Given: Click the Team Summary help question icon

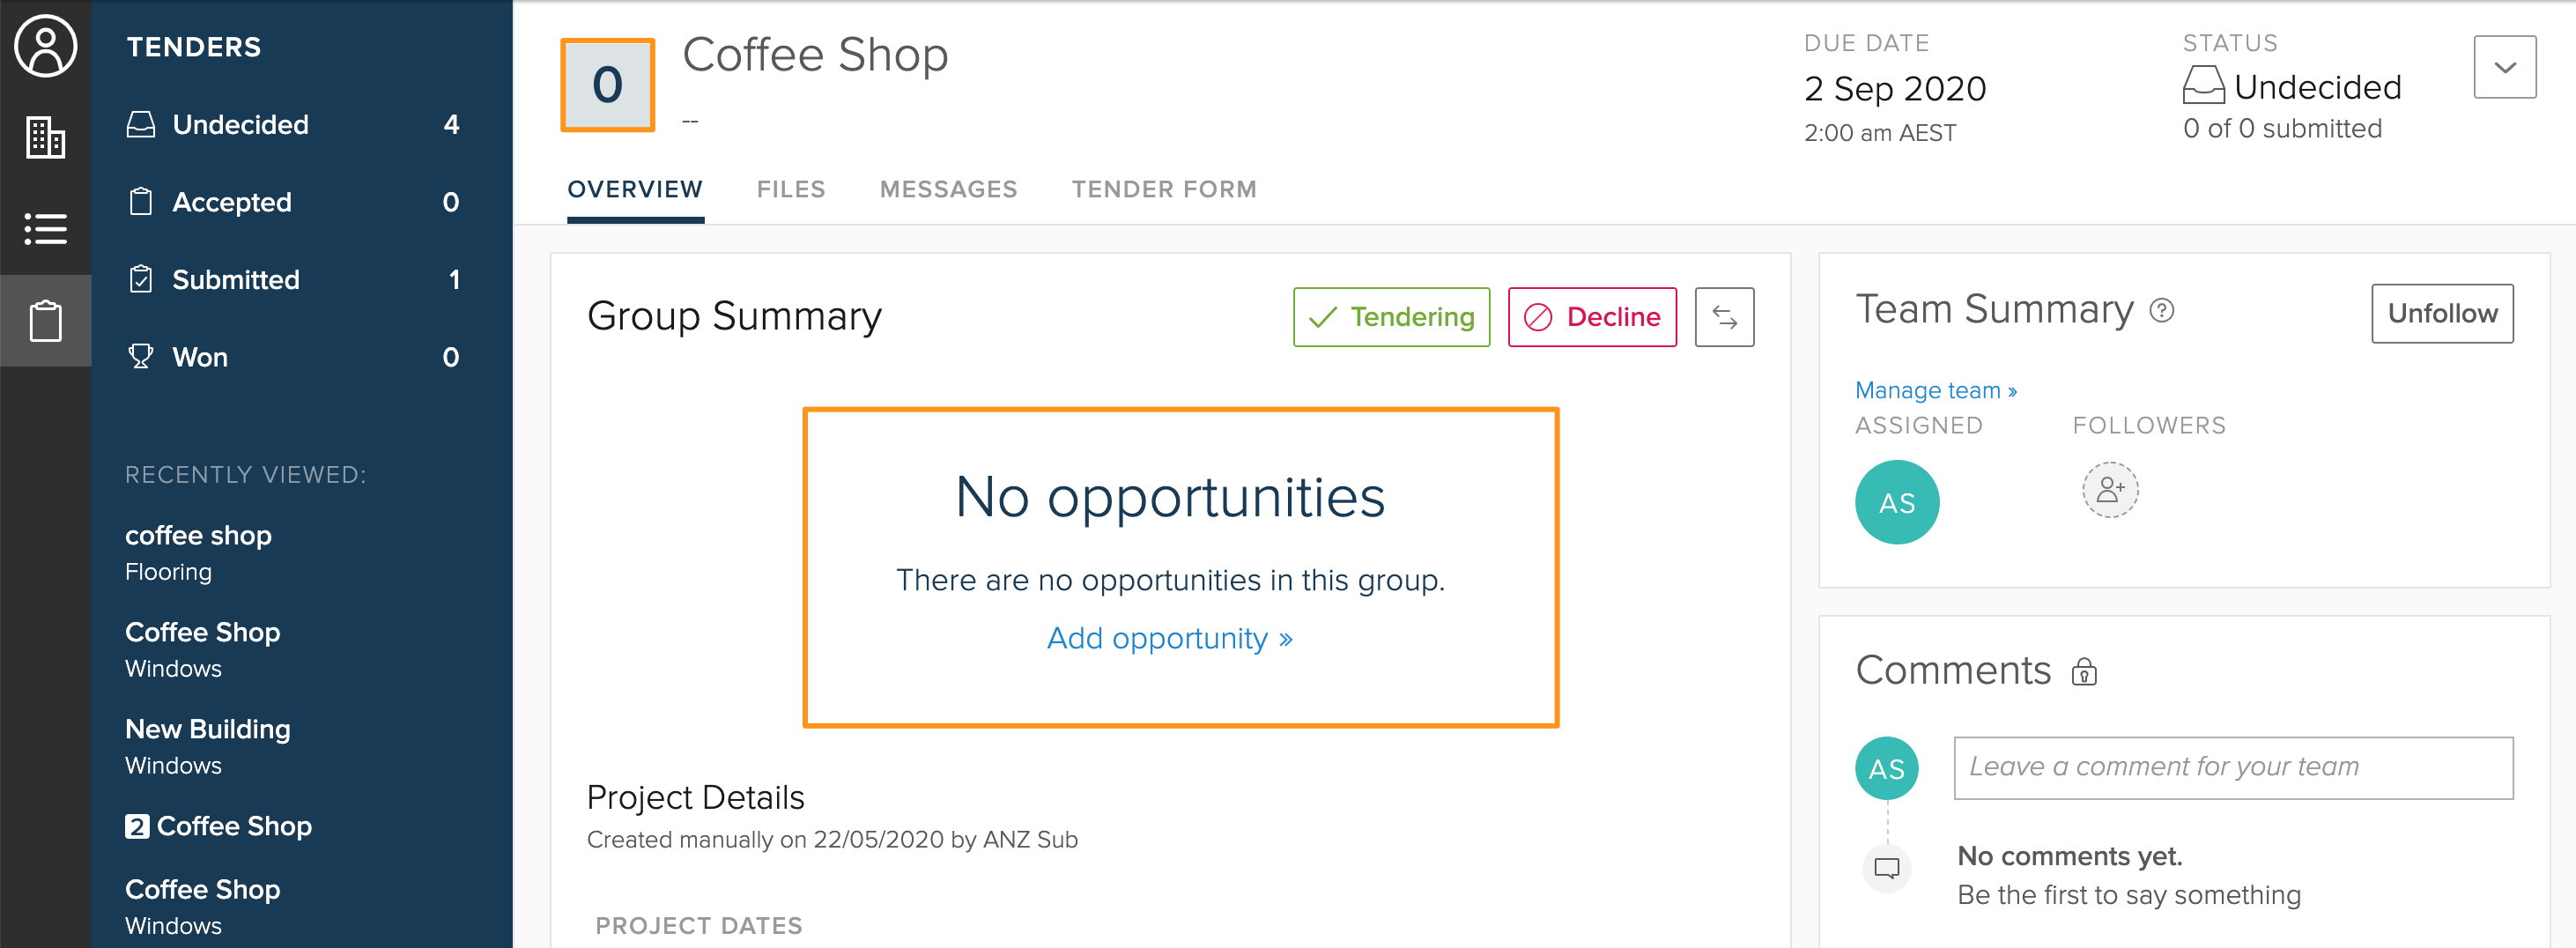Looking at the screenshot, I should pos(2162,311).
